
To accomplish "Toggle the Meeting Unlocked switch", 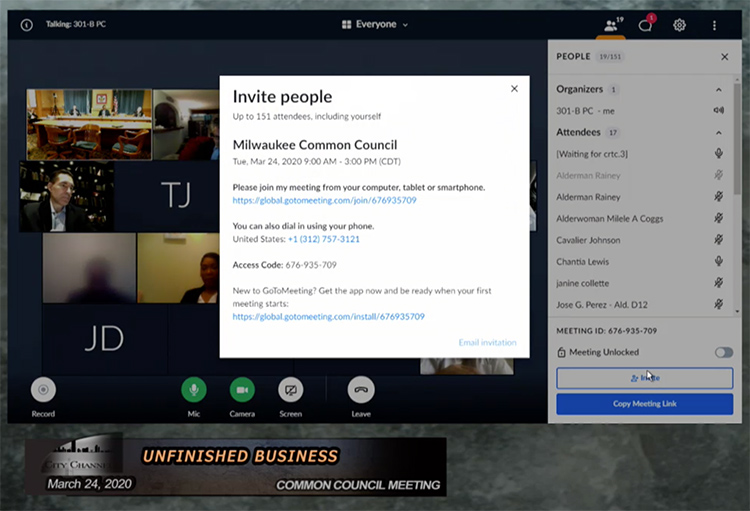I will [x=724, y=353].
